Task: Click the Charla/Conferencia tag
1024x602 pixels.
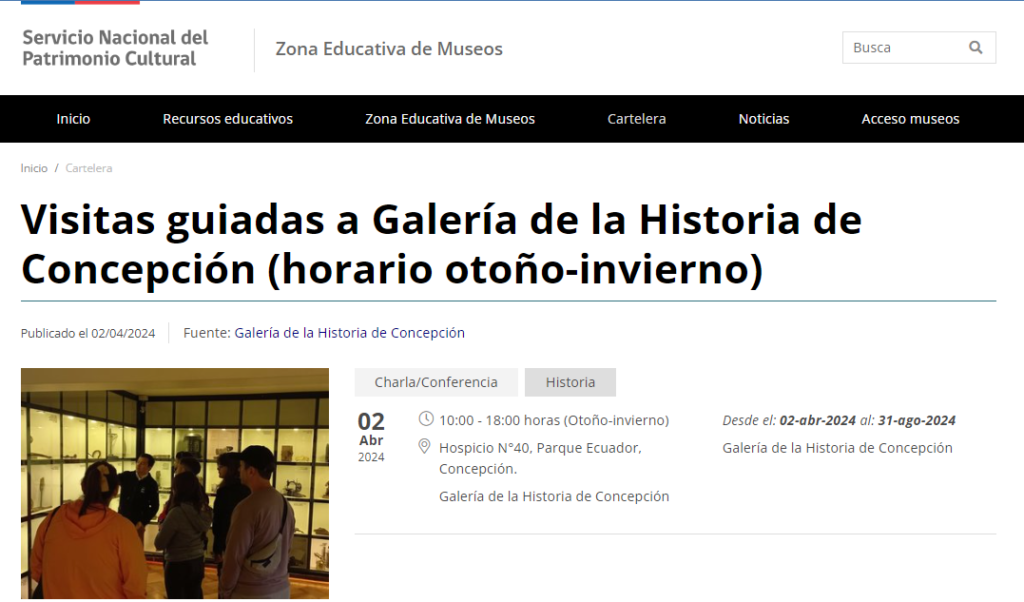Action: coord(436,382)
